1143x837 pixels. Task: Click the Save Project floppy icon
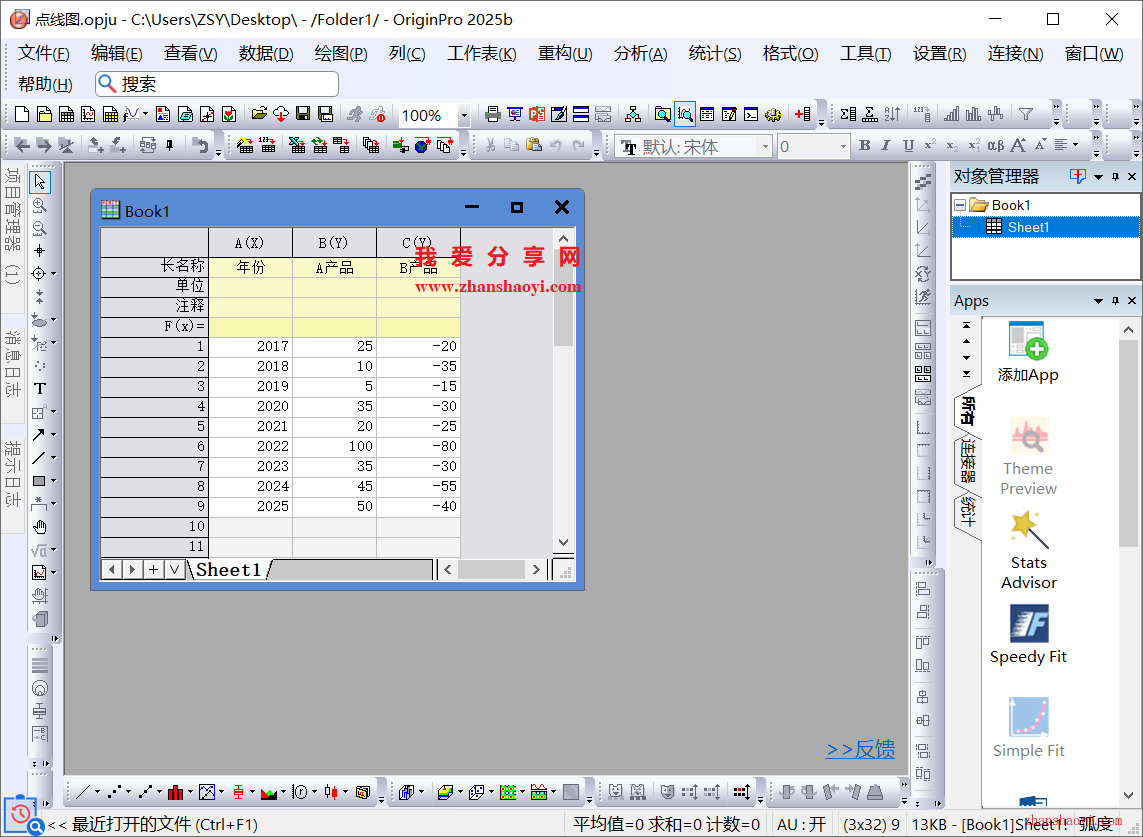303,115
